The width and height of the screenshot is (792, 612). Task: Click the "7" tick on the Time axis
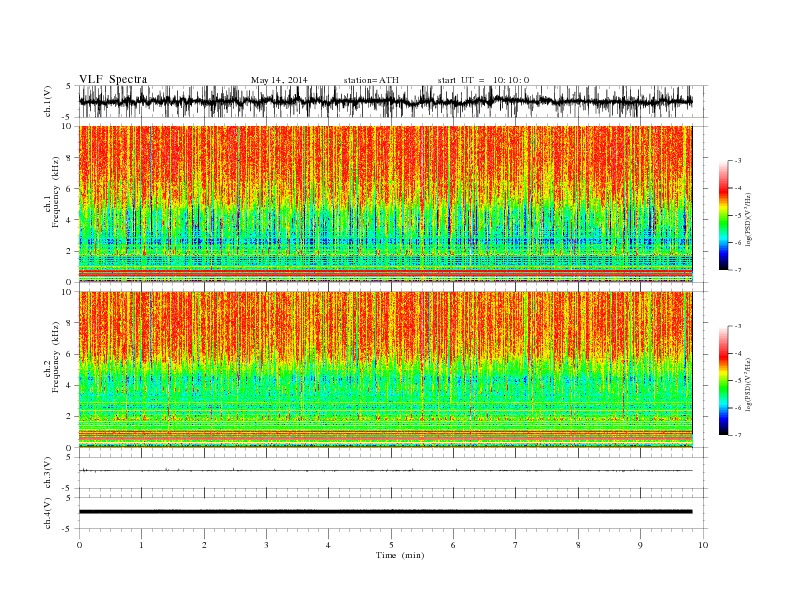[x=516, y=545]
